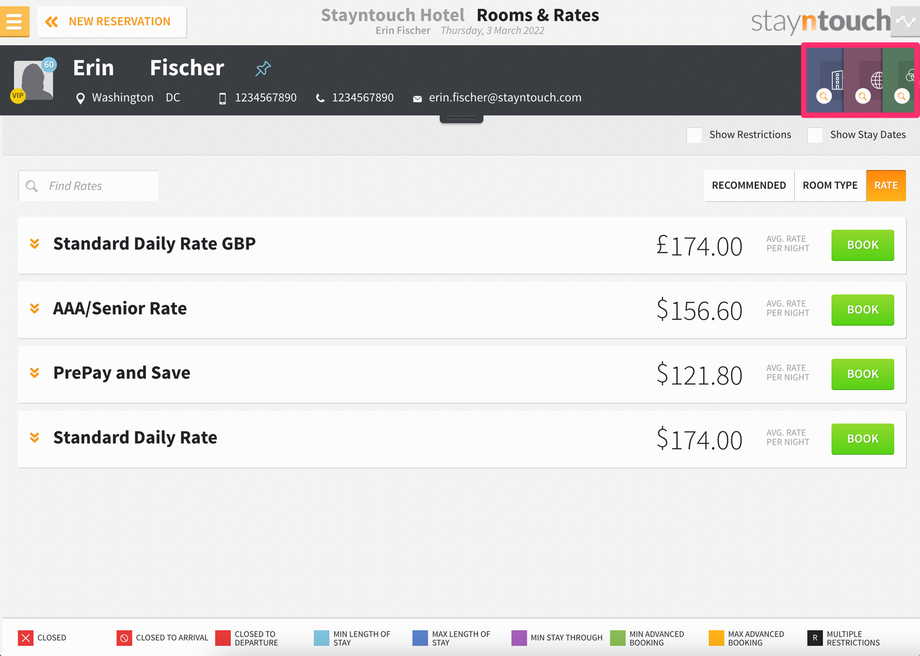Open the hamburger main menu

14,22
